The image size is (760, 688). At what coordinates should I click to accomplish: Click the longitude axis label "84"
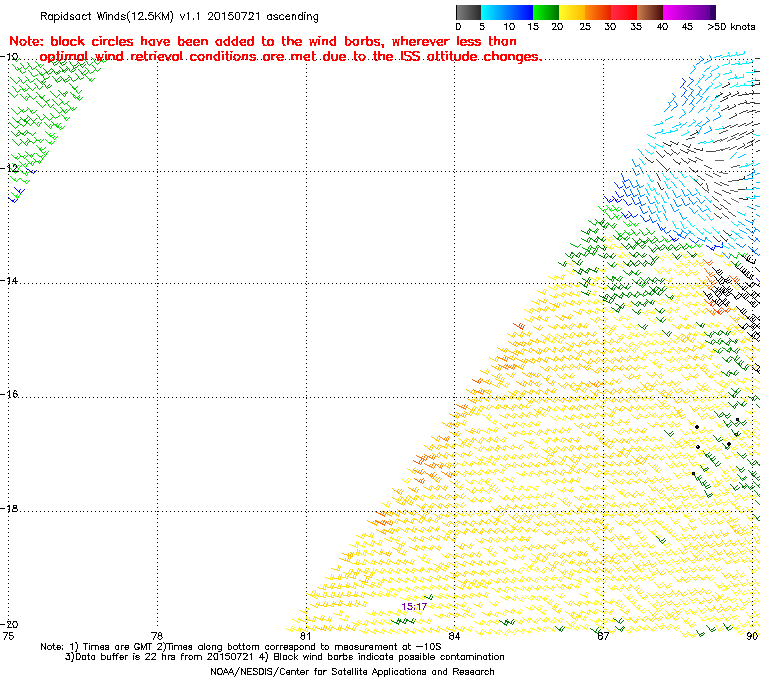454,636
